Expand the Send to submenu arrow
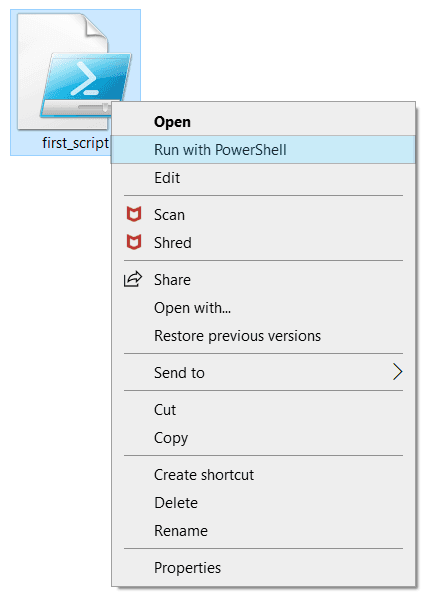Viewport: 437px width, 599px height. tap(397, 372)
